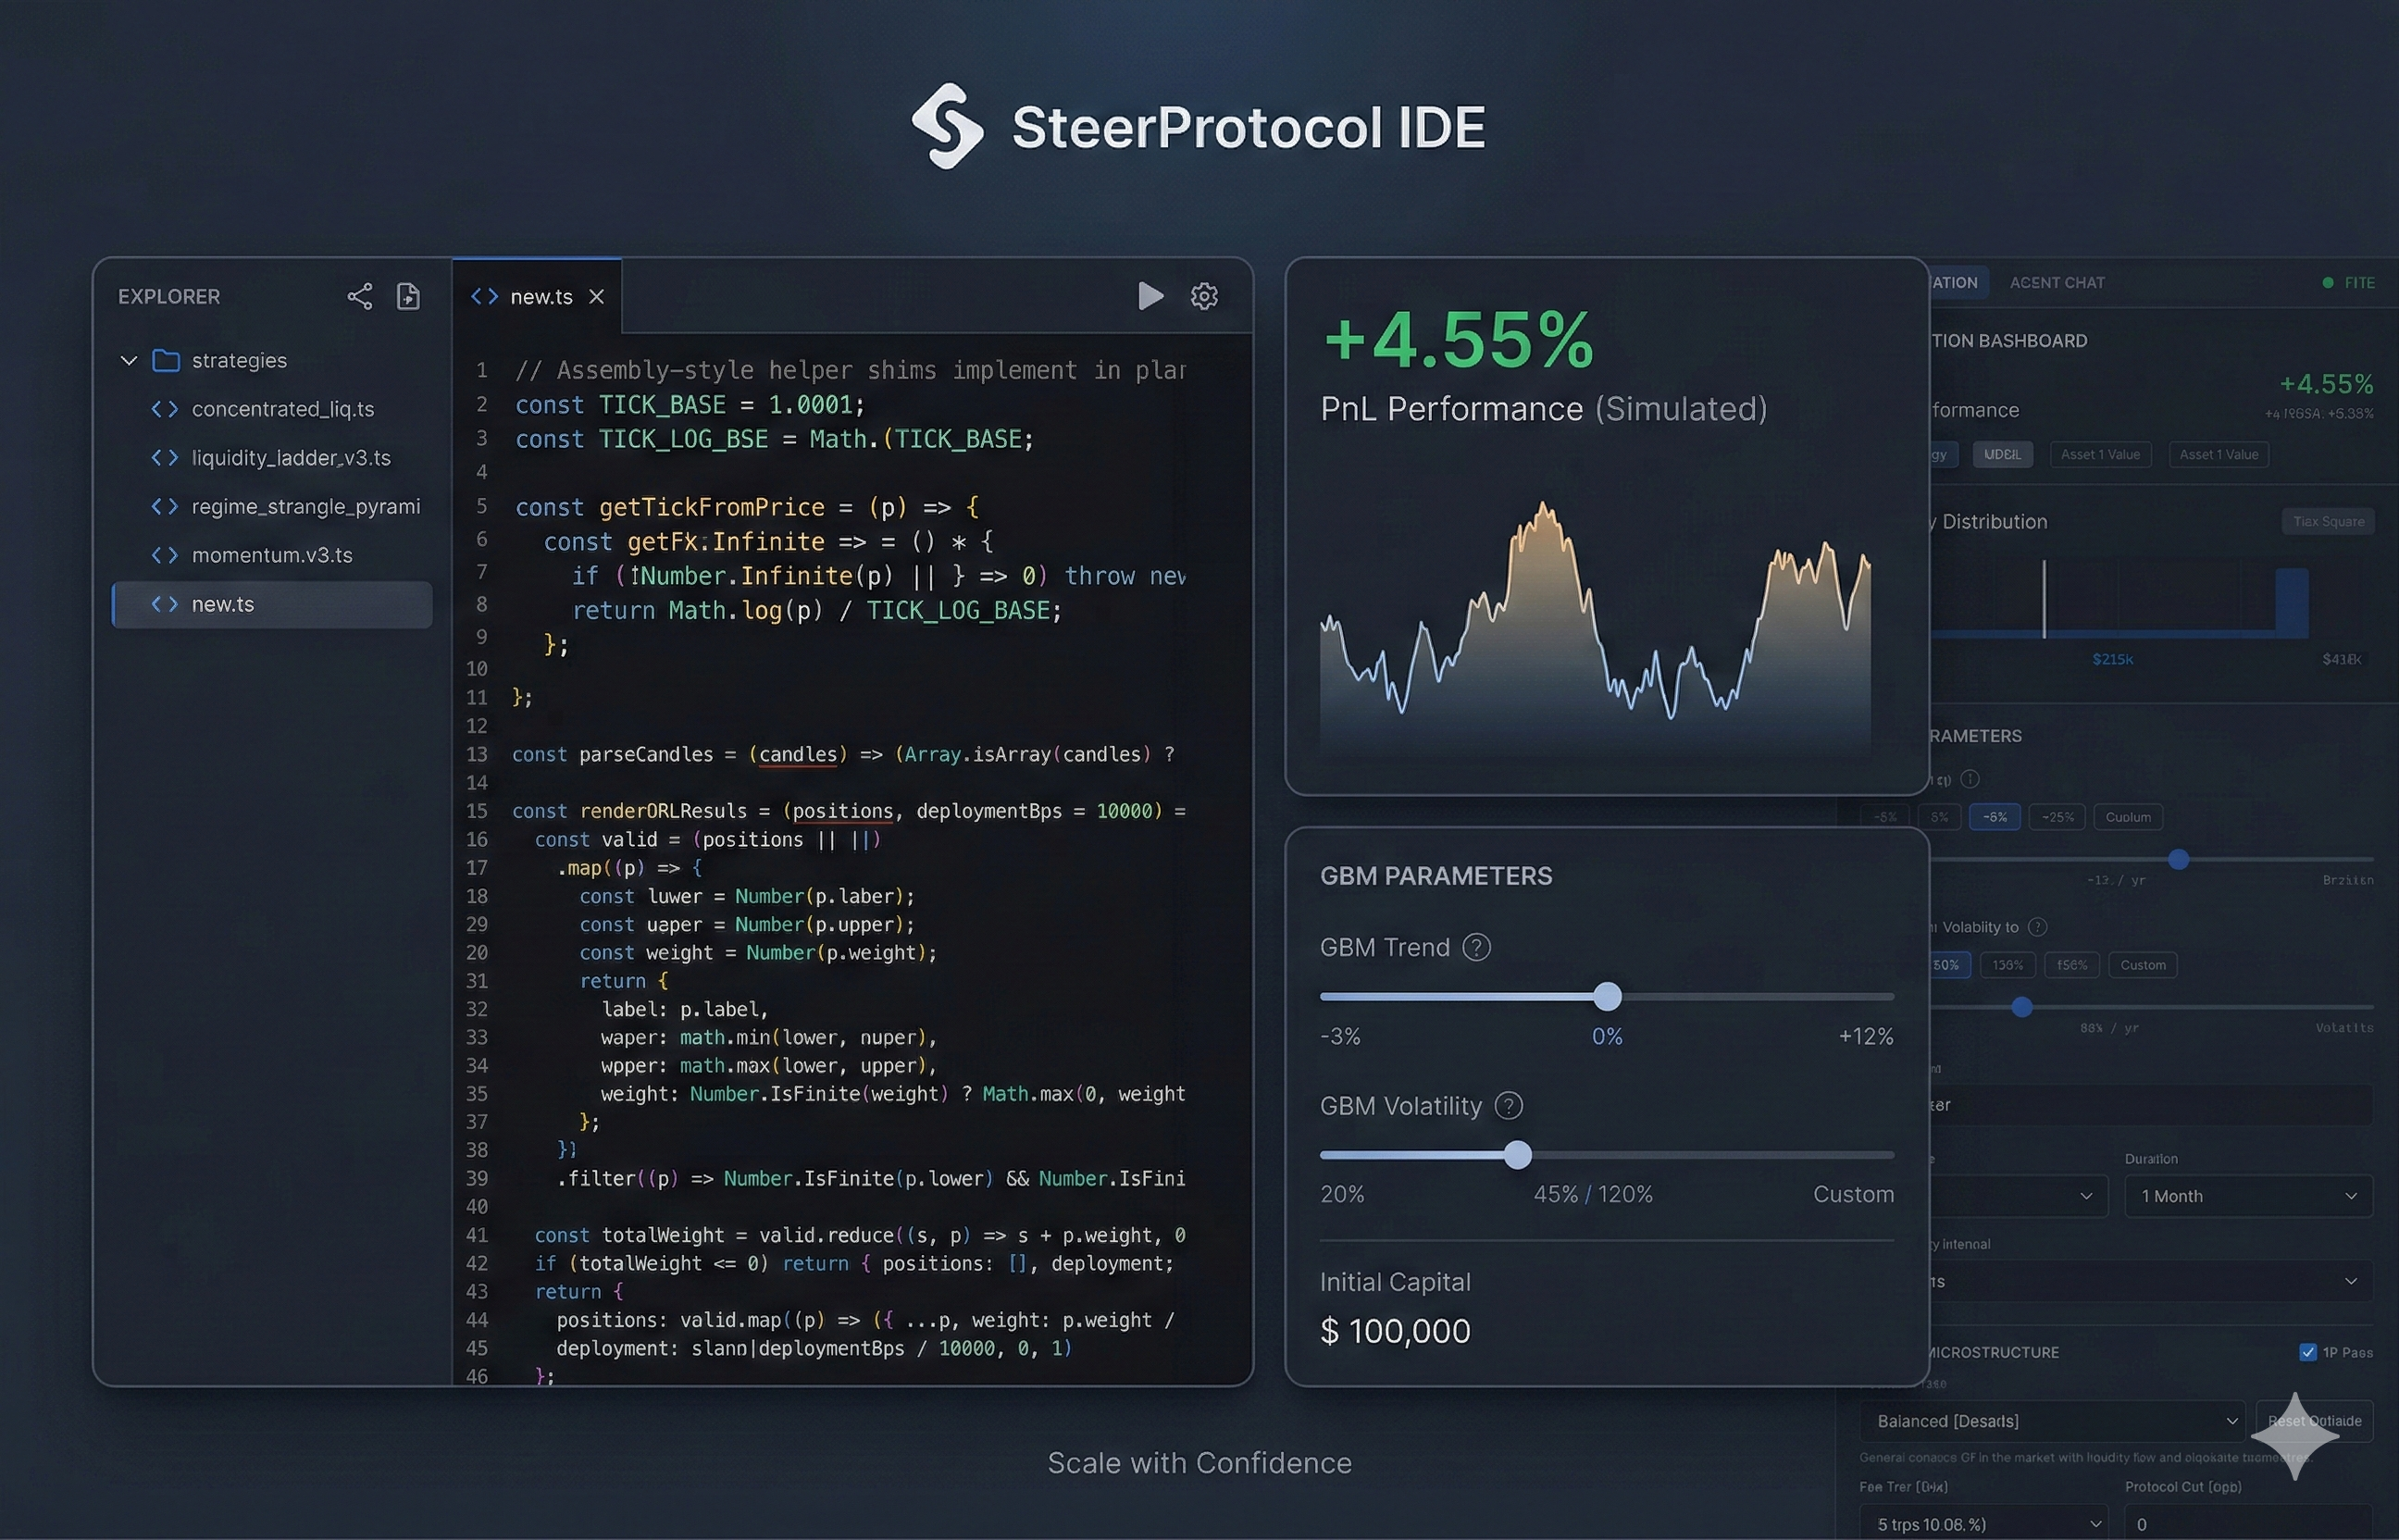
Task: Click the info icon under PARAMETERS heading
Action: click(1969, 778)
